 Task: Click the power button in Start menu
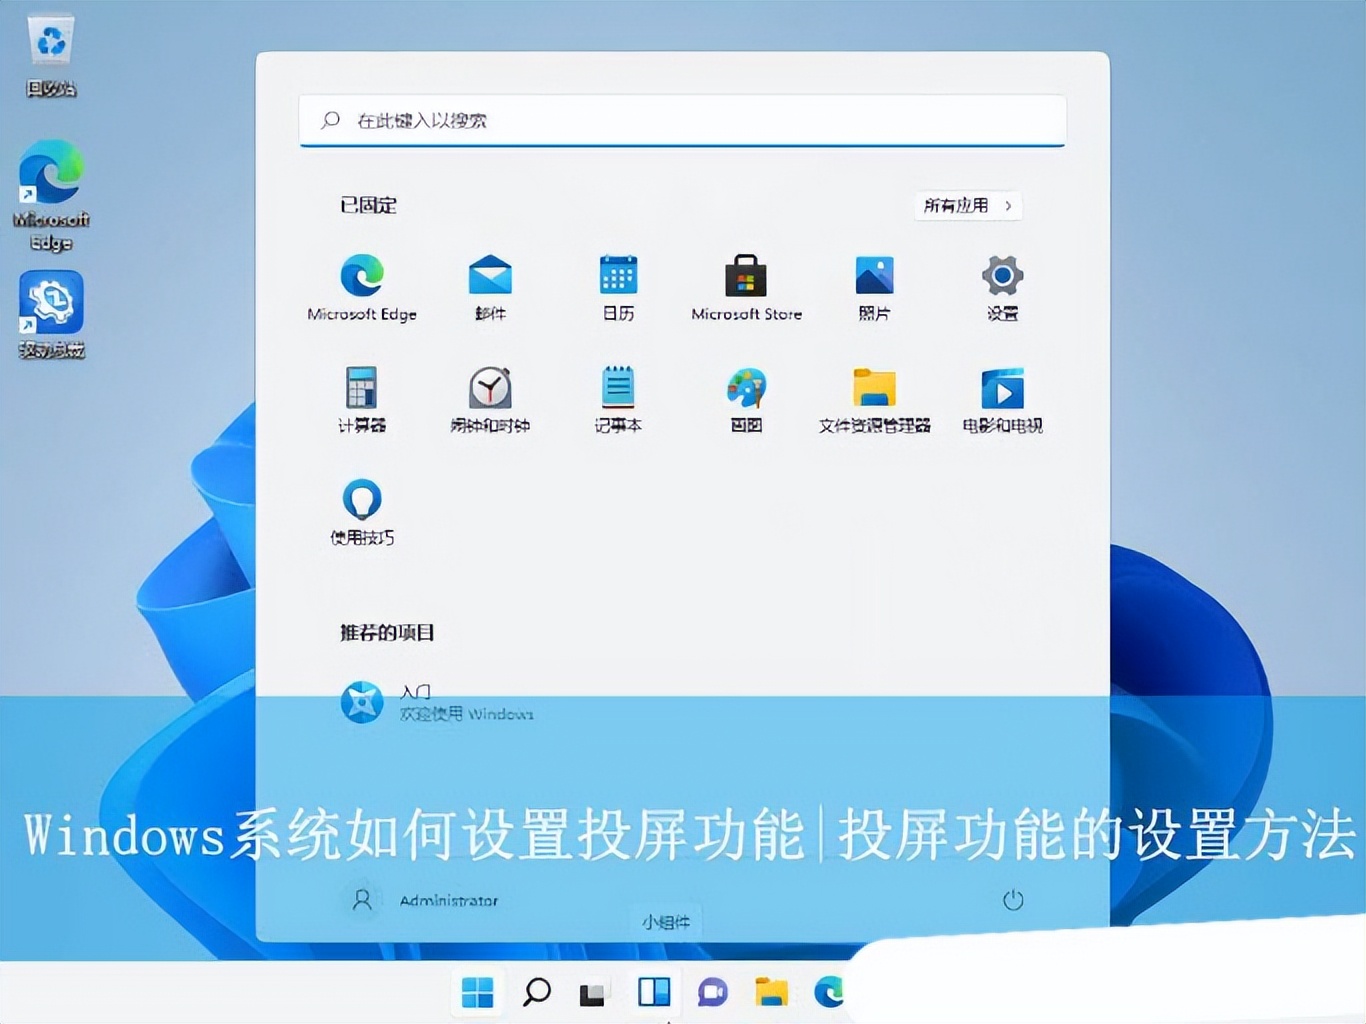coord(1012,900)
